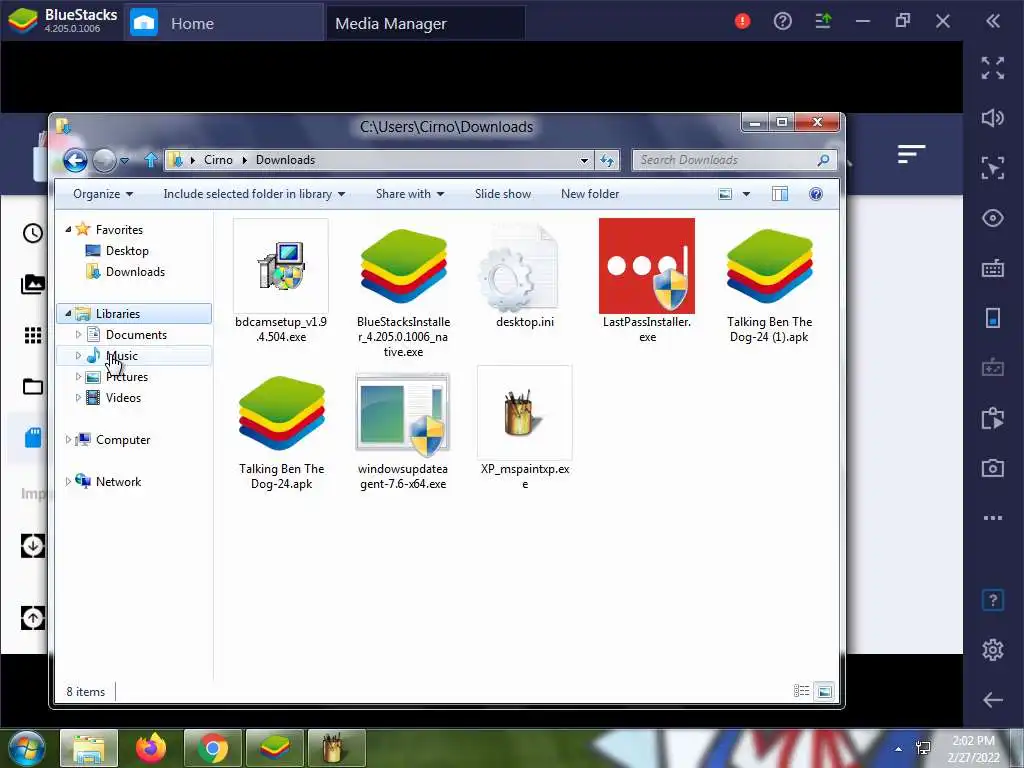Click Explorer up folder arrow
This screenshot has height=768, width=1024.
coord(151,160)
